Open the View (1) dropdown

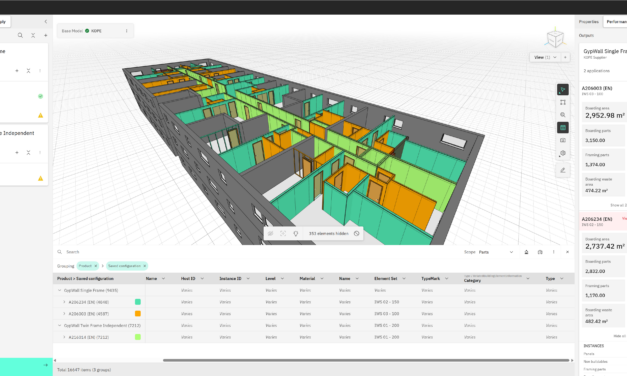click(545, 58)
